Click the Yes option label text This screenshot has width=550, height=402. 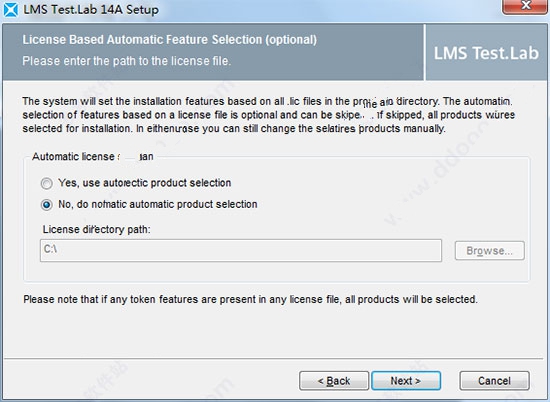pyautogui.click(x=145, y=183)
